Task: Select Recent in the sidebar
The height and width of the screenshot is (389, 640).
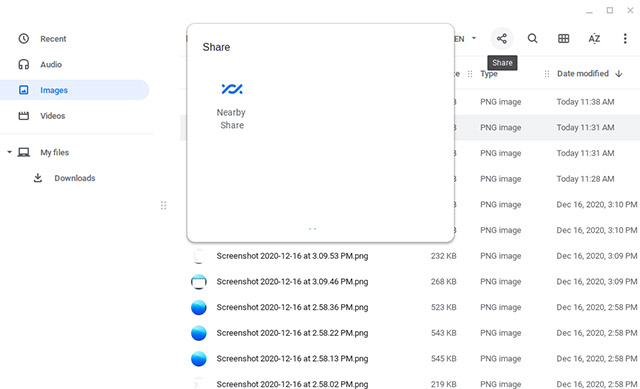Action: [x=53, y=39]
